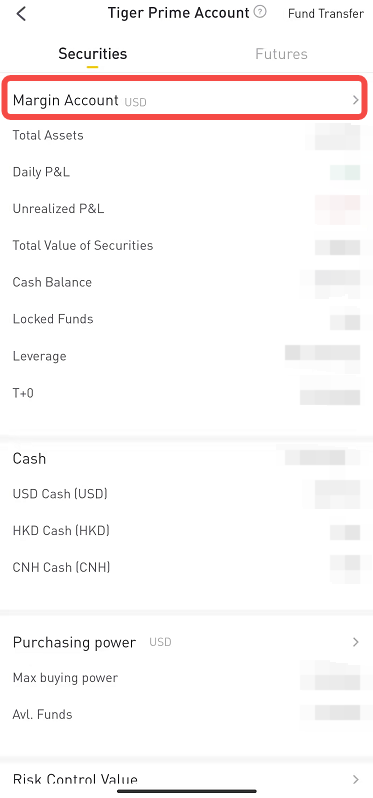Image resolution: width=373 pixels, height=798 pixels.
Task: Expand Risk Control Value chevron
Action: coord(356,779)
